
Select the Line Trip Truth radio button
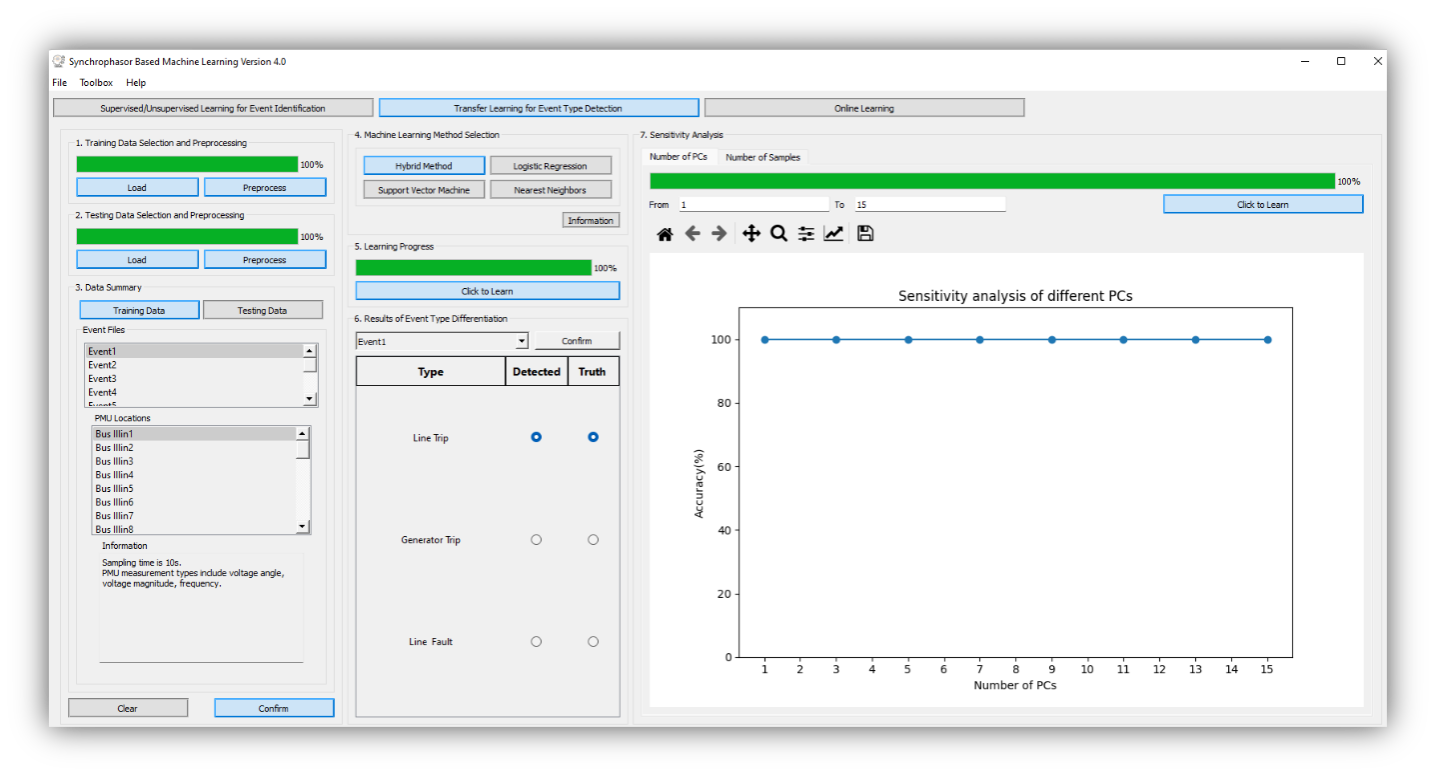coord(593,437)
